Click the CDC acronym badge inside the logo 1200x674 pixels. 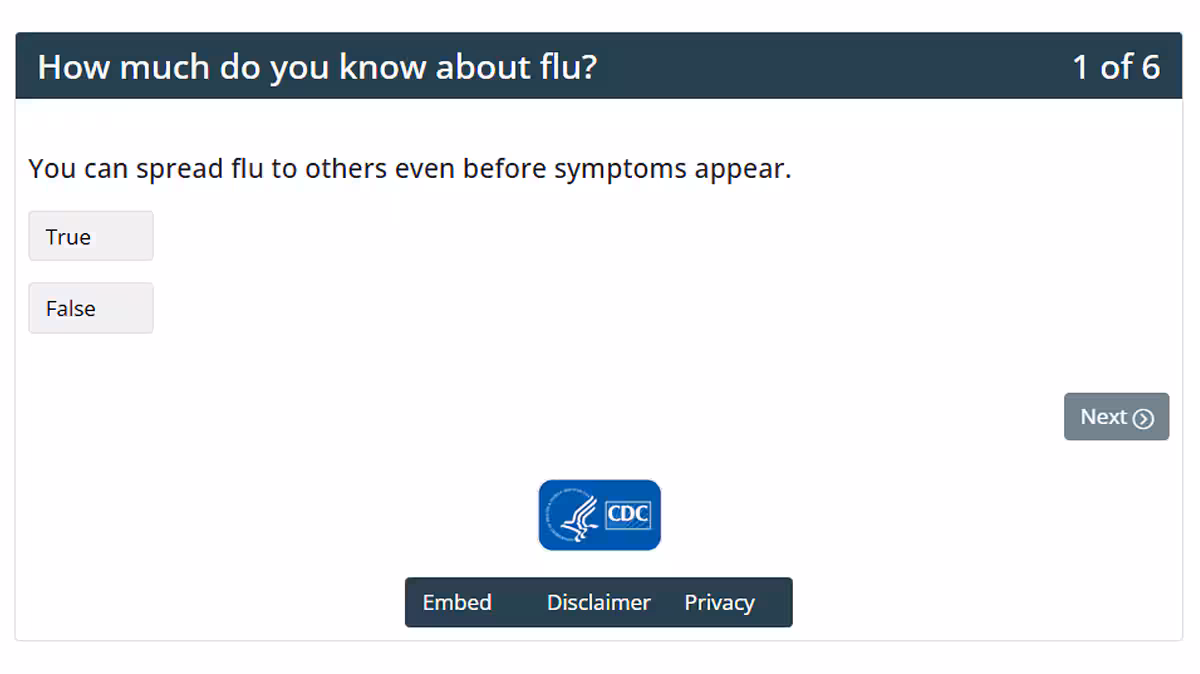[625, 515]
